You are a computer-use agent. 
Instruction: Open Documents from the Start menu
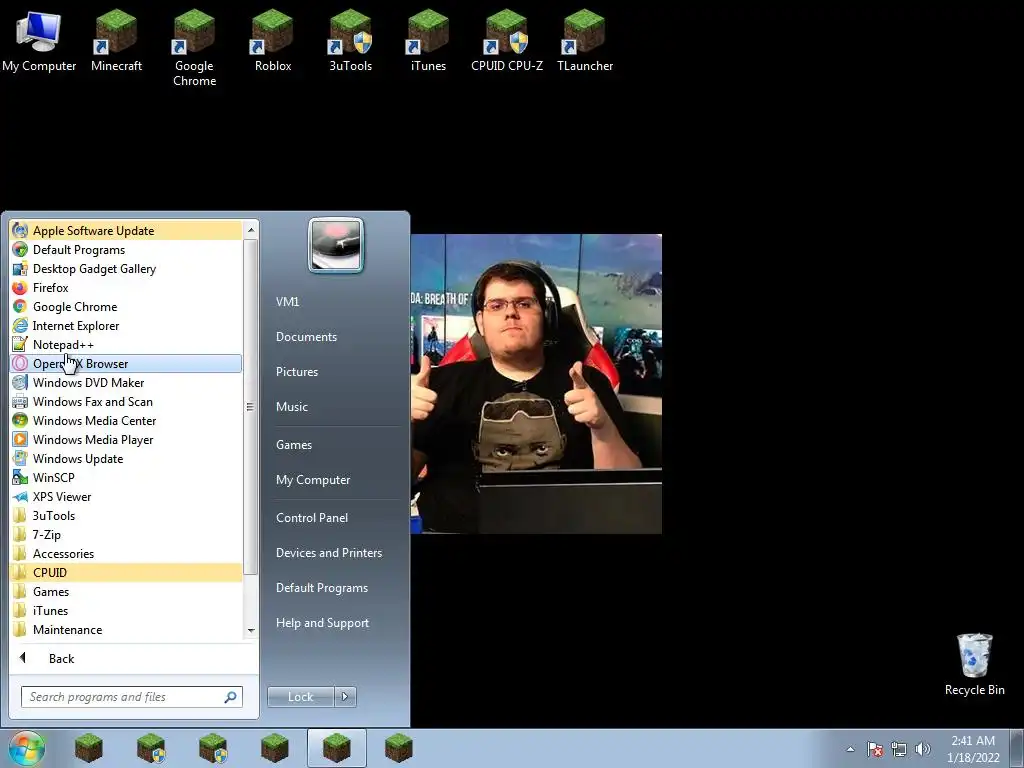306,337
